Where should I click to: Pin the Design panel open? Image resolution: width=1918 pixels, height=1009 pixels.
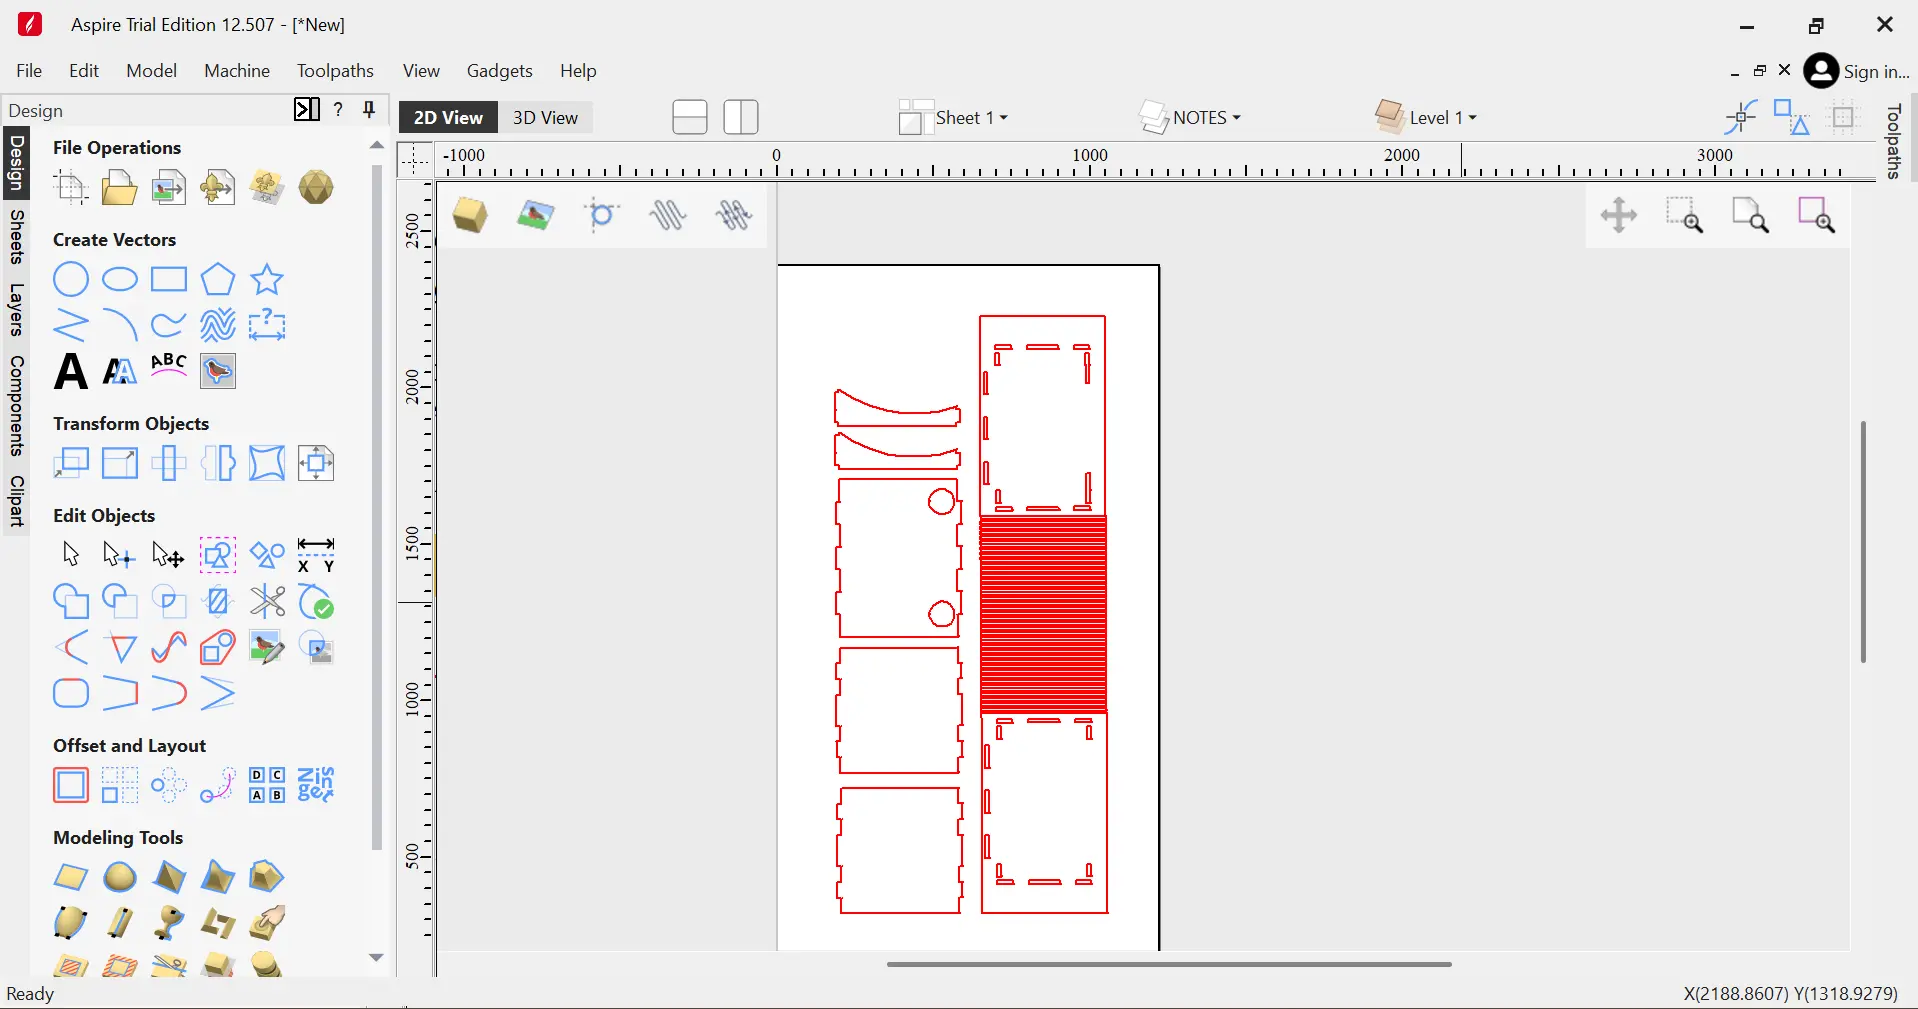[x=369, y=110]
